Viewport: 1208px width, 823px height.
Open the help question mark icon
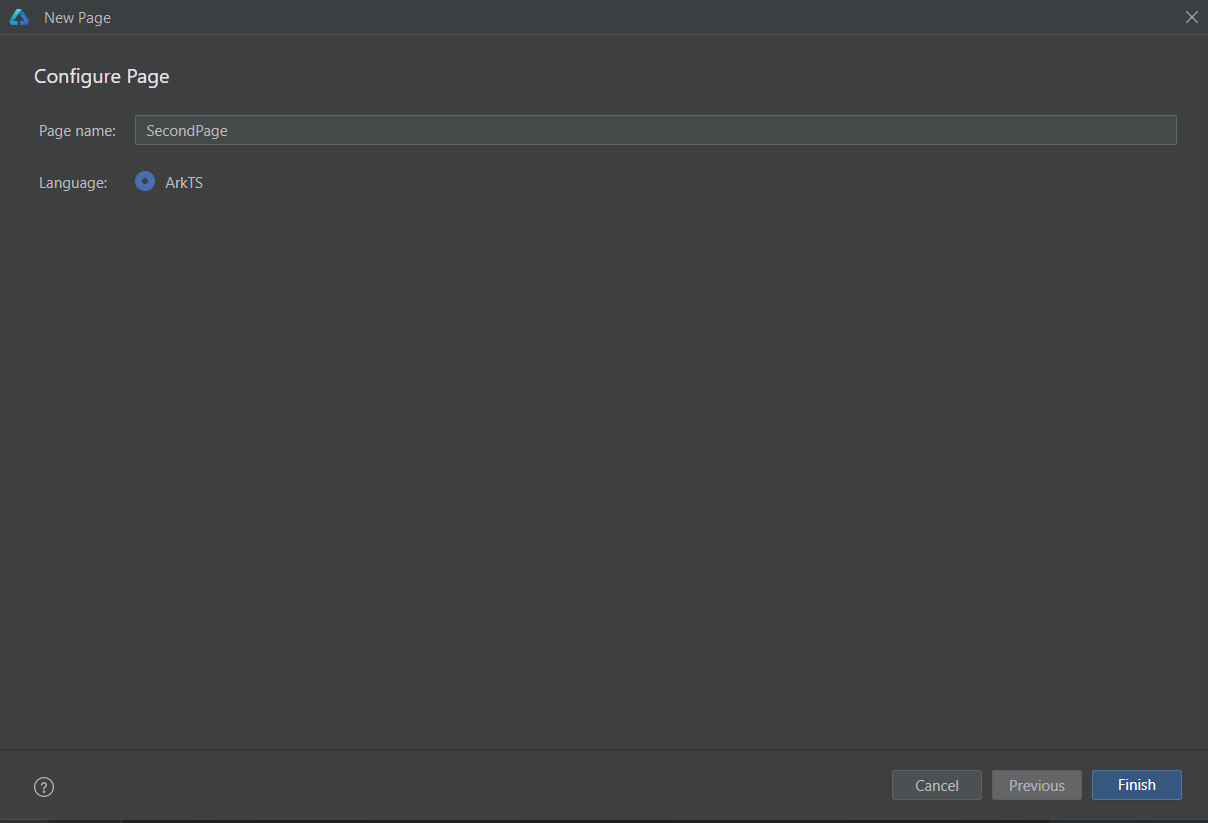(x=44, y=787)
